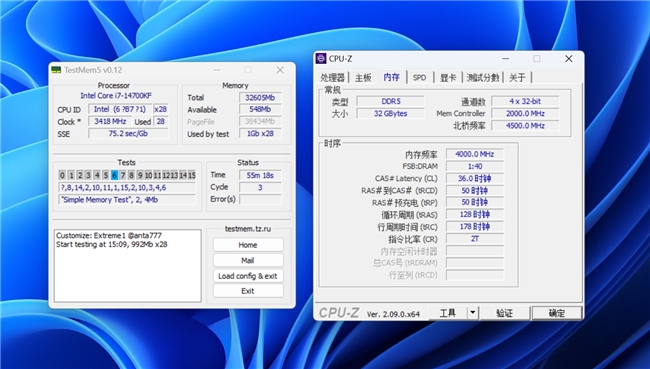Viewport: 650px width, 369px height.
Task: Click the 75.2 sec/Gb SSE value
Action: pos(128,134)
